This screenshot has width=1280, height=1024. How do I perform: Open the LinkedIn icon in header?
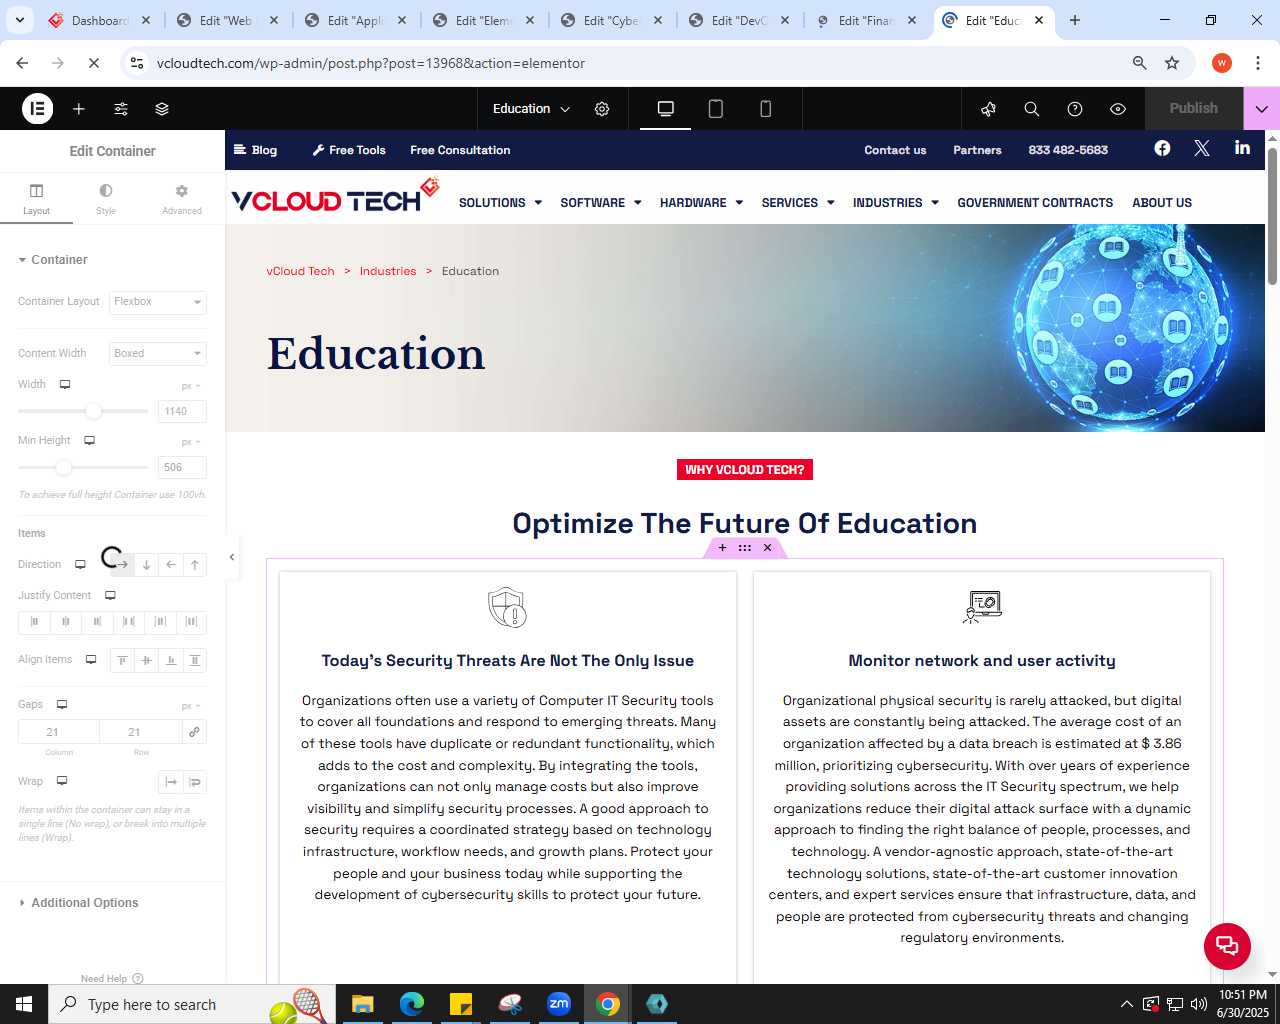(x=1242, y=148)
